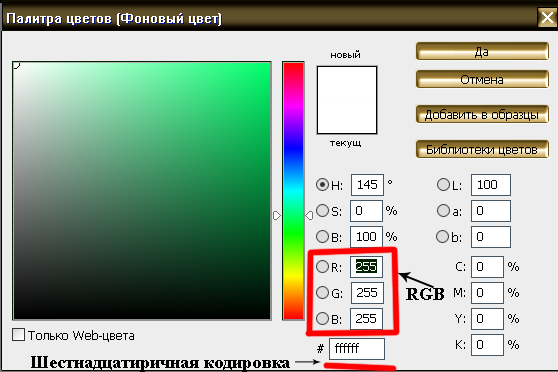Enable the Только Web-цвета checkbox

(x=19, y=335)
